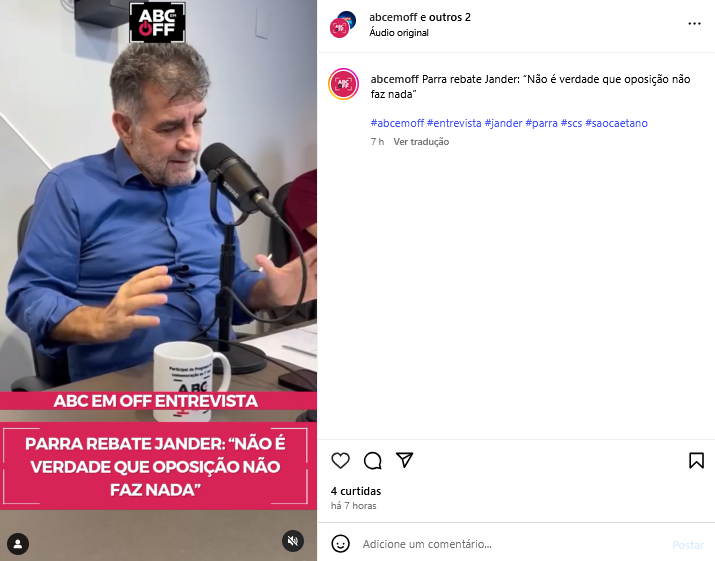Open the three-dot more options menu
The image size is (715, 561).
tap(694, 24)
